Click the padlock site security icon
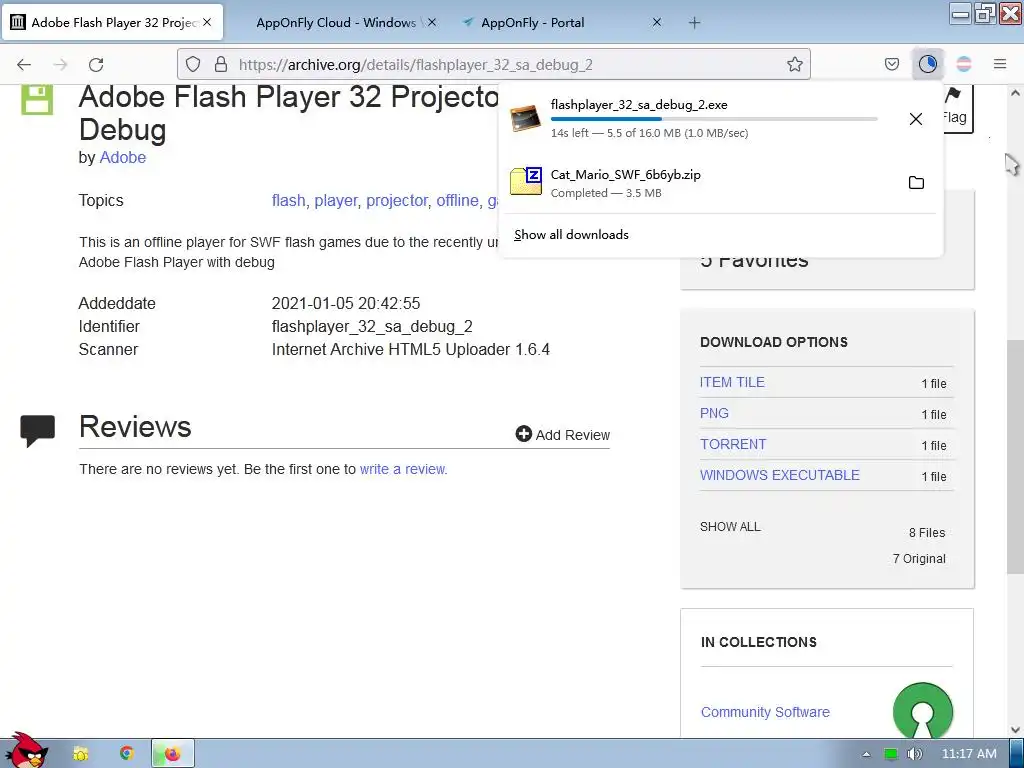The height and width of the screenshot is (768, 1024). click(x=221, y=64)
